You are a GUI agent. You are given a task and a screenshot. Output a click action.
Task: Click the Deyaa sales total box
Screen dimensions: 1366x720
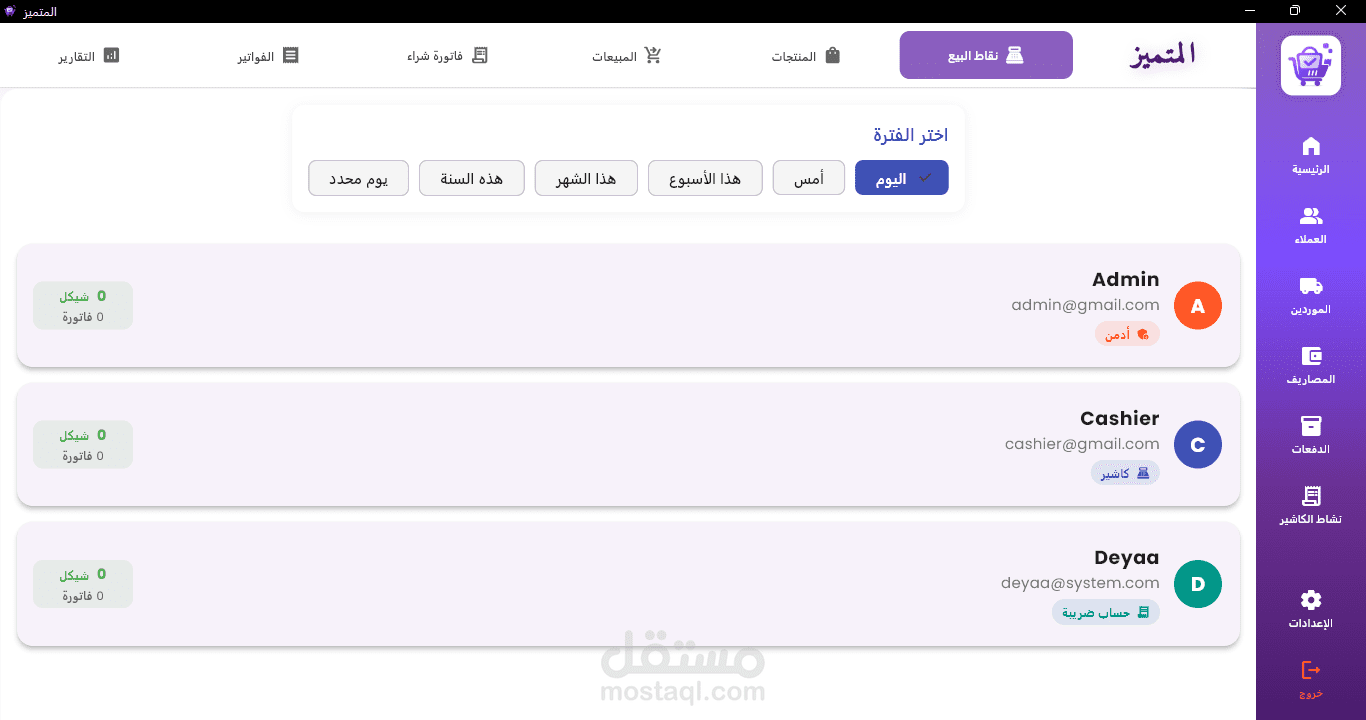[83, 584]
